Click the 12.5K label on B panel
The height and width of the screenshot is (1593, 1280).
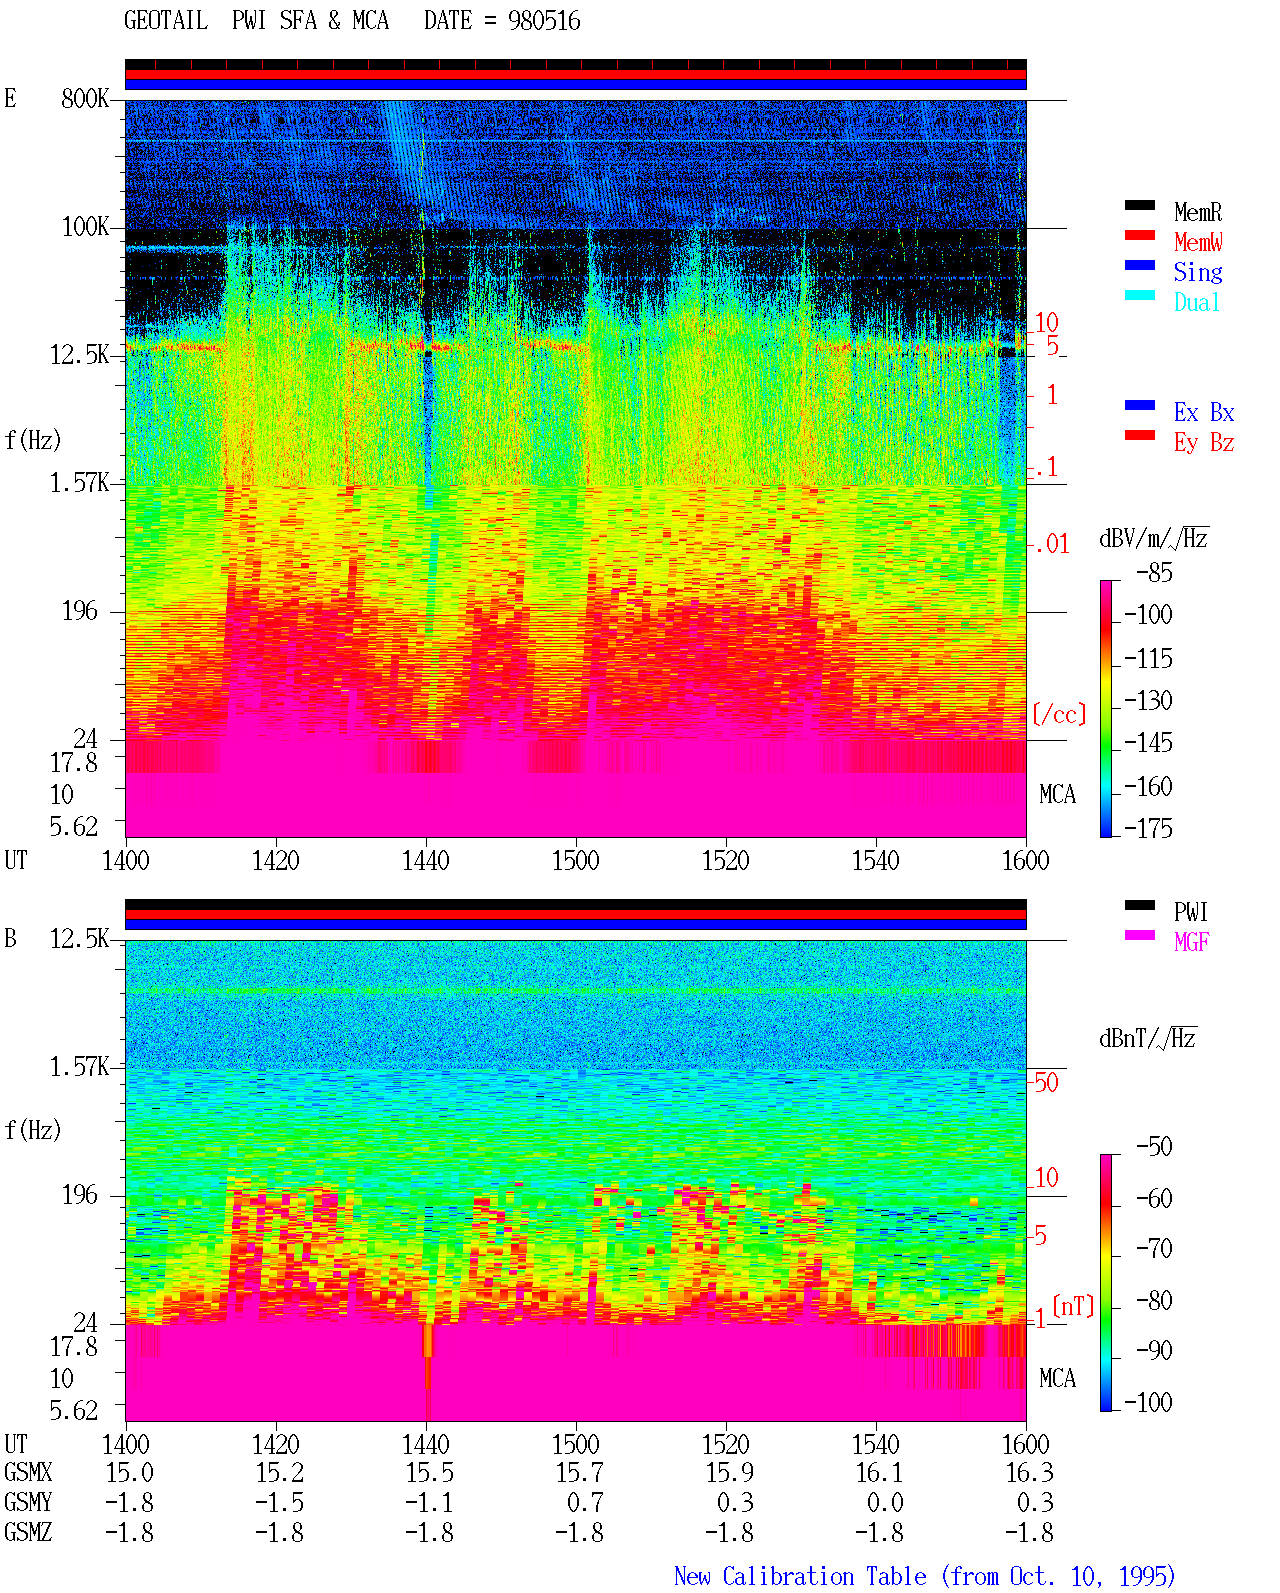pos(80,939)
